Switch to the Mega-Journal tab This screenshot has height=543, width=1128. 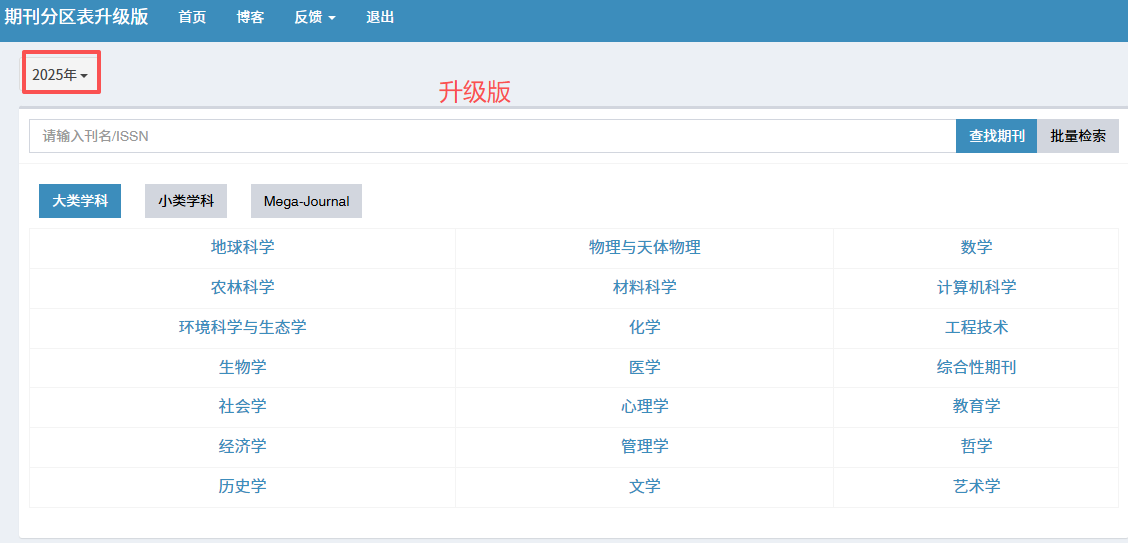click(x=306, y=201)
